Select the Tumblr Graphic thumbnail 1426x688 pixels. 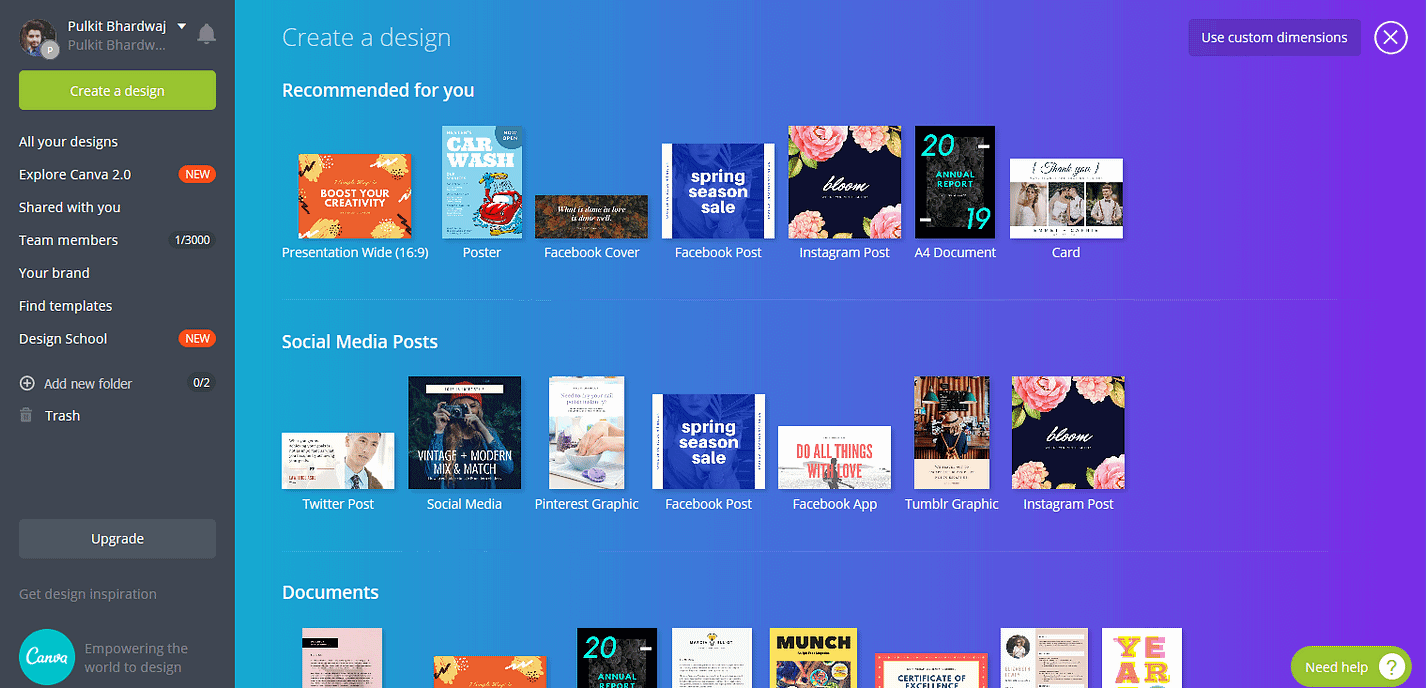[x=952, y=433]
